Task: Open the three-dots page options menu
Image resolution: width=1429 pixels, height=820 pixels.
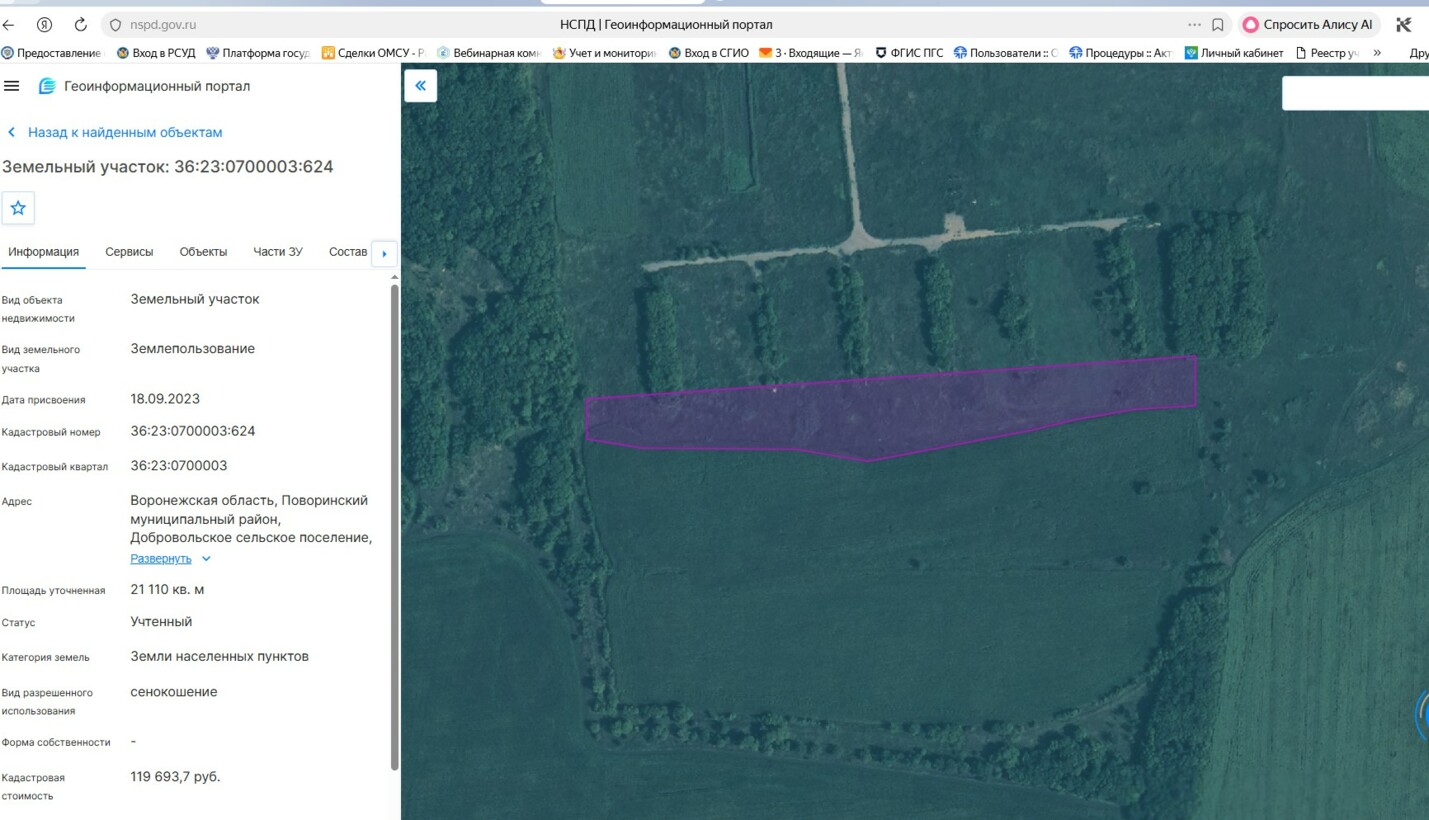Action: [x=1194, y=25]
